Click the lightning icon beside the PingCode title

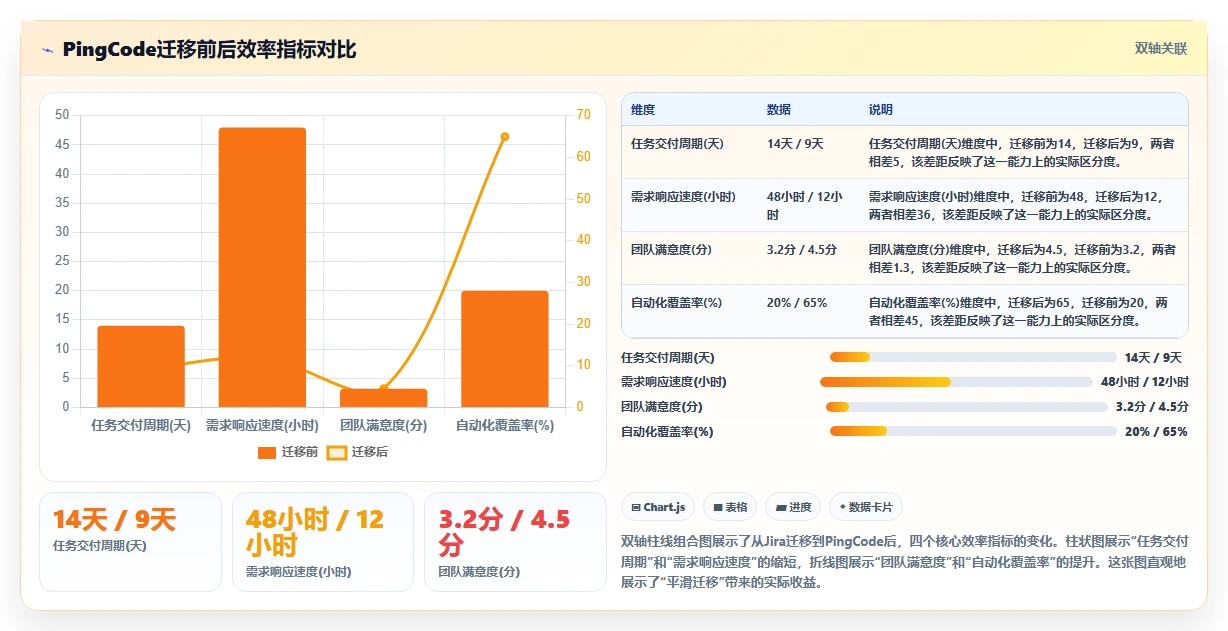[47, 50]
